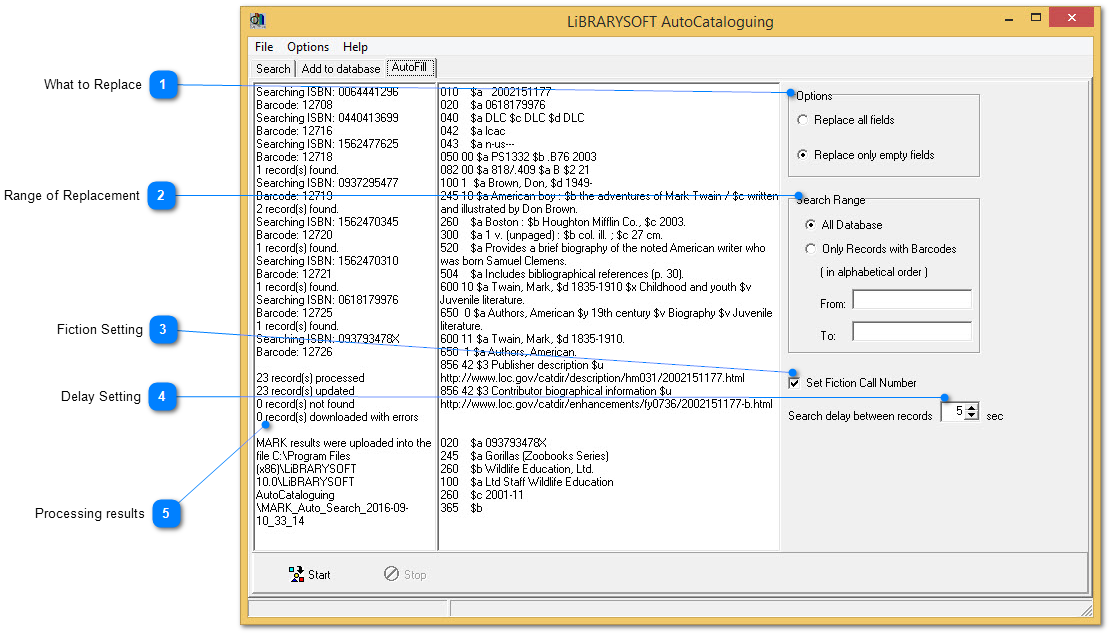Click '0 record(s) not found' line
The height and width of the screenshot is (635, 1111).
coord(305,404)
